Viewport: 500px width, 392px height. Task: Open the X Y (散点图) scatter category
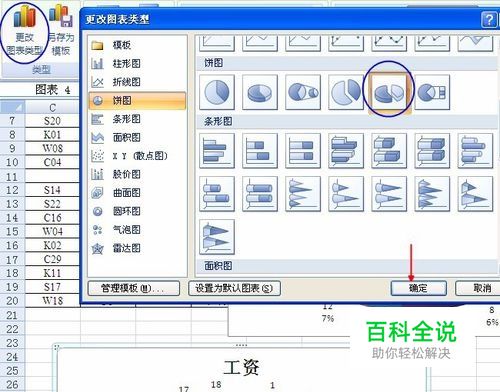coord(137,156)
